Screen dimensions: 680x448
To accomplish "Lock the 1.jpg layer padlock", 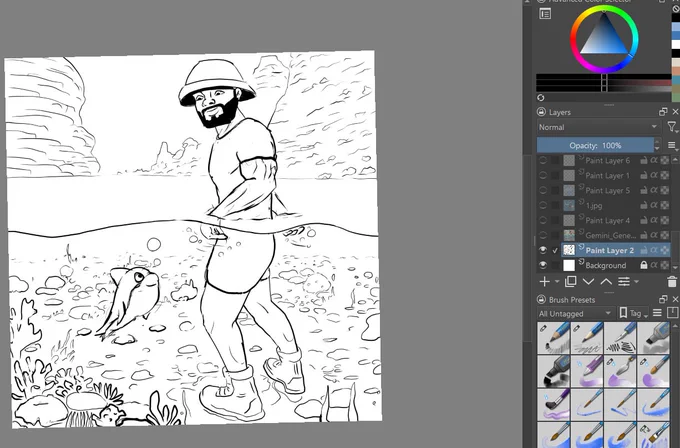I will coord(644,205).
